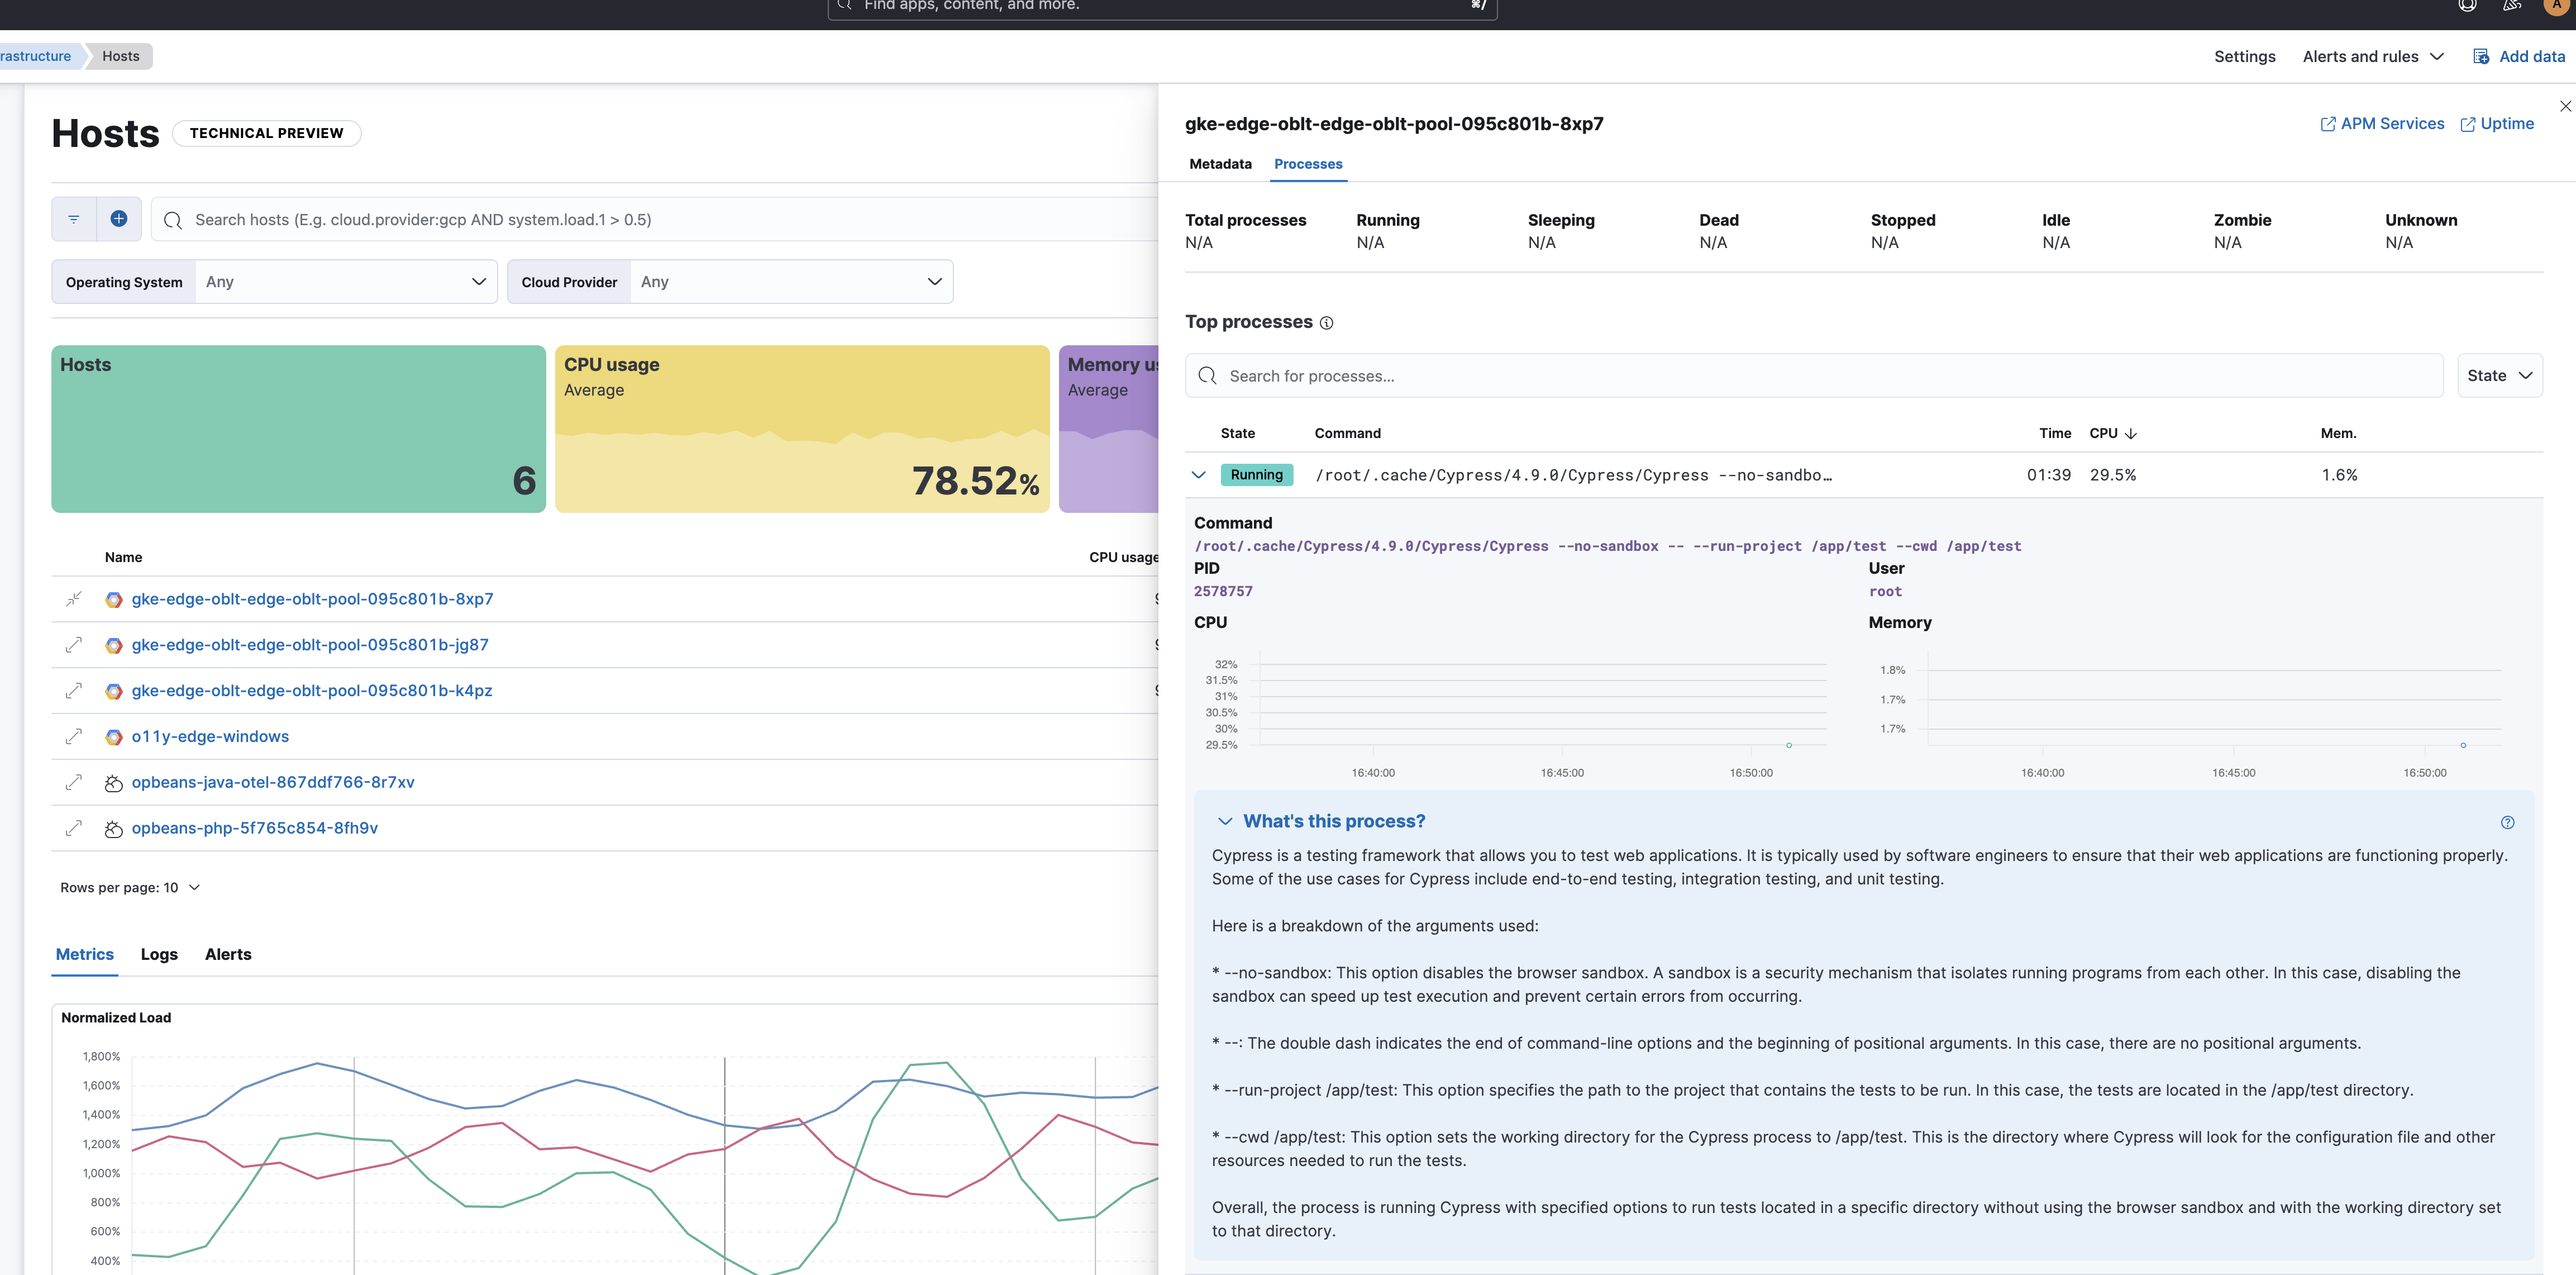This screenshot has height=1275, width=2576.
Task: Select the Metrics tab
Action: 85,954
